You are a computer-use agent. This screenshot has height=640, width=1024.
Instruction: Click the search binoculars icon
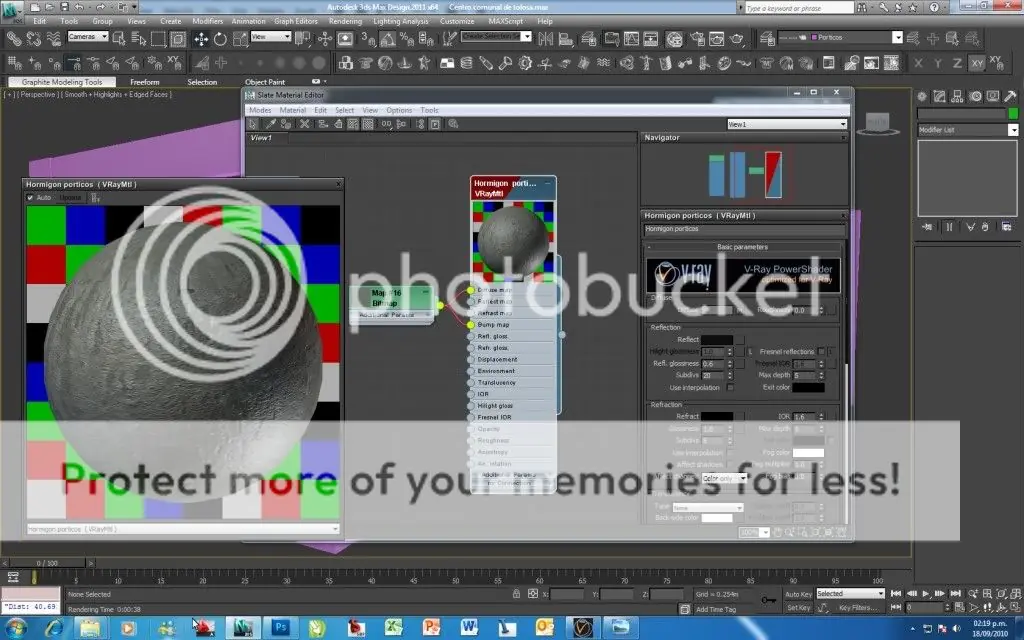pyautogui.click(x=863, y=7)
